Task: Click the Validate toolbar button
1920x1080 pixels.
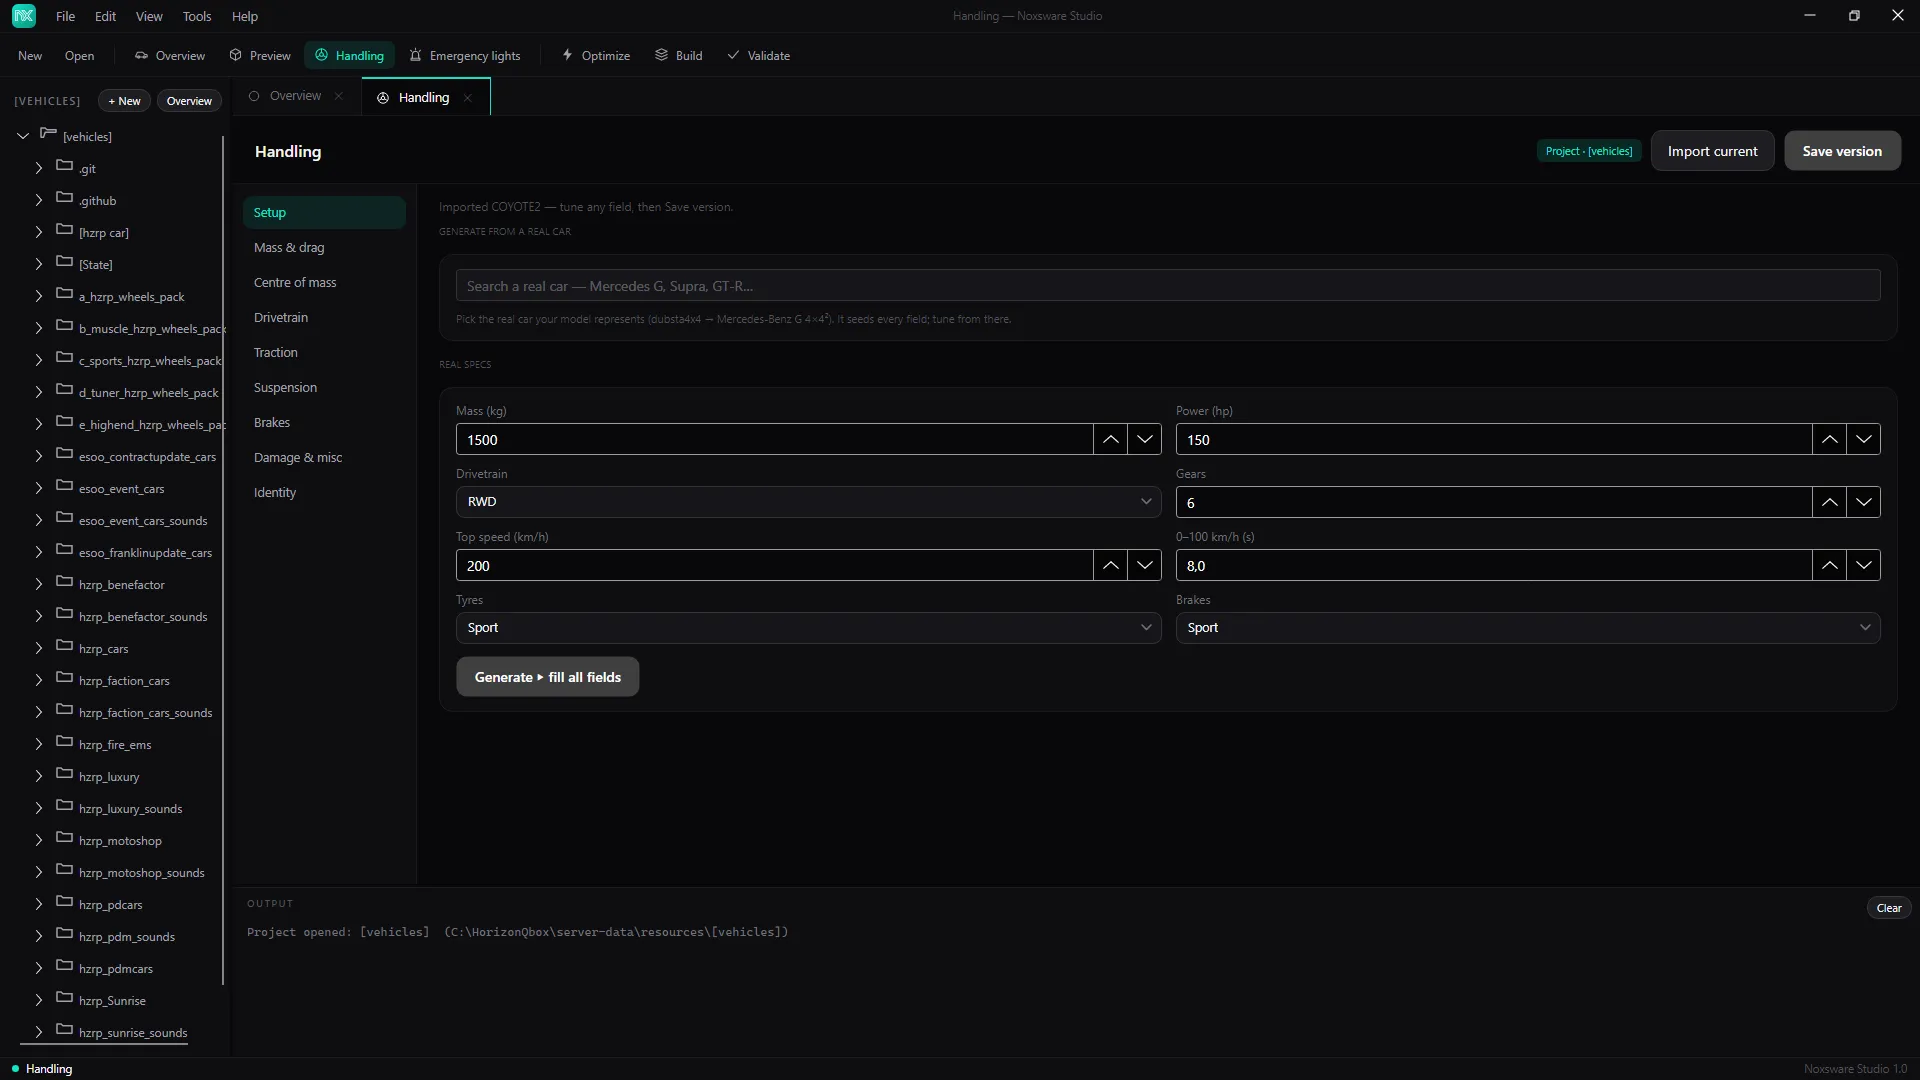Action: [759, 56]
